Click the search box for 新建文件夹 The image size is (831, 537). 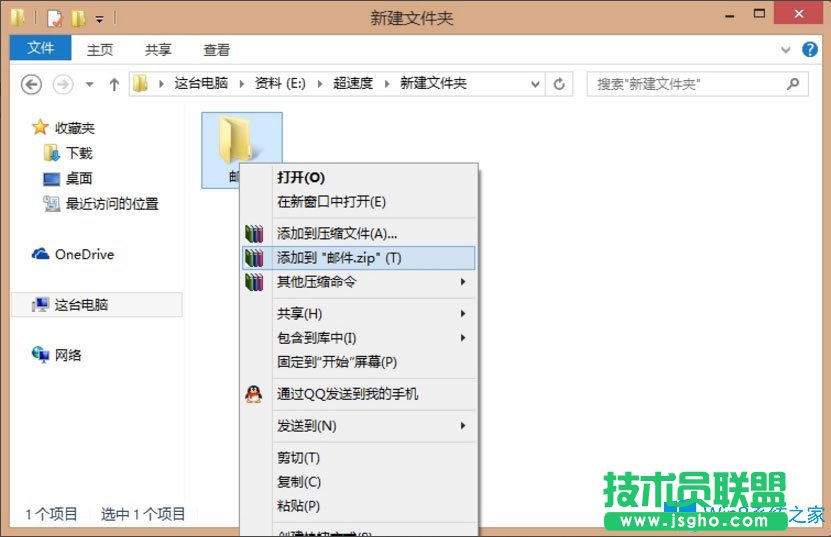tap(697, 84)
